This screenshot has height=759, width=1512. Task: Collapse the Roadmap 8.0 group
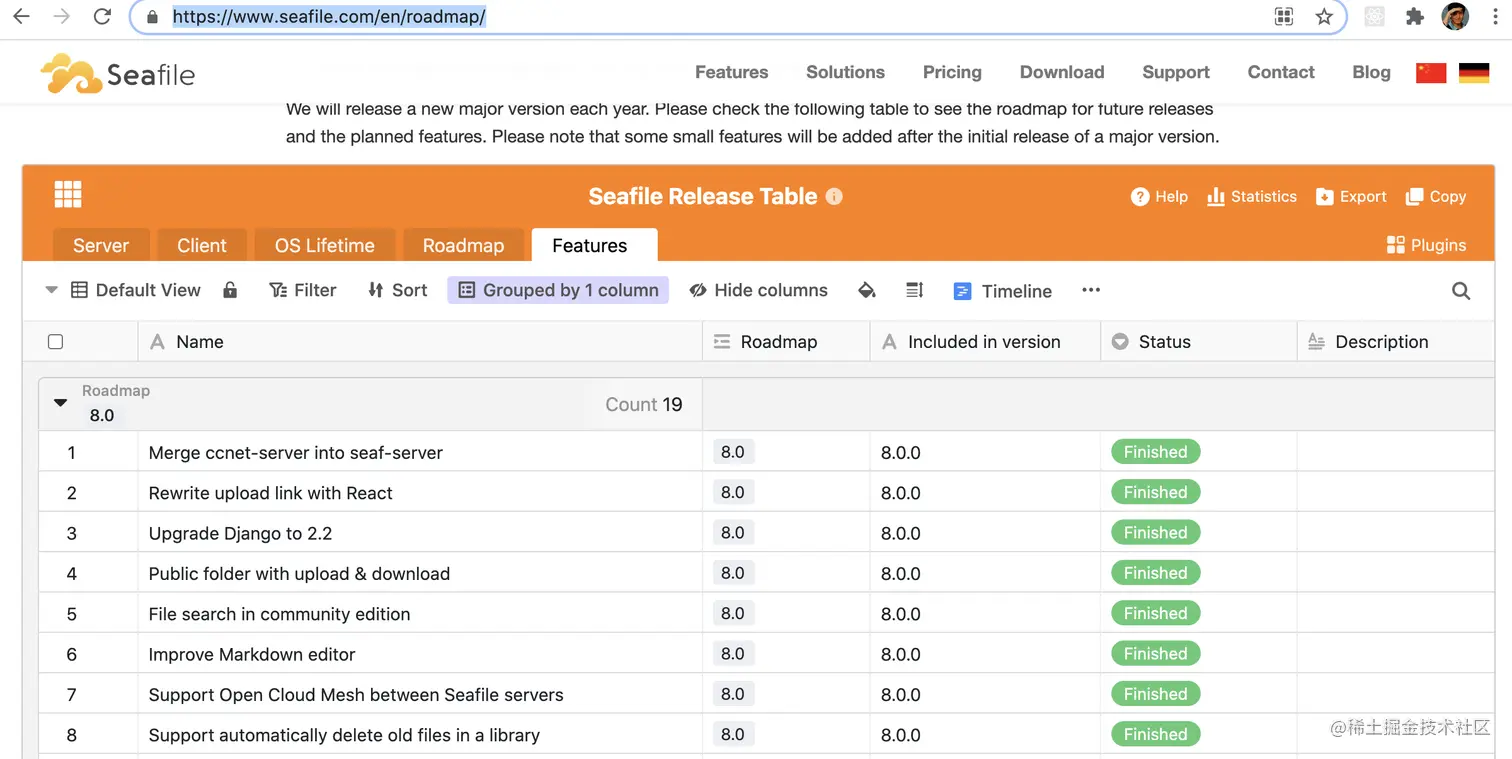tap(60, 403)
